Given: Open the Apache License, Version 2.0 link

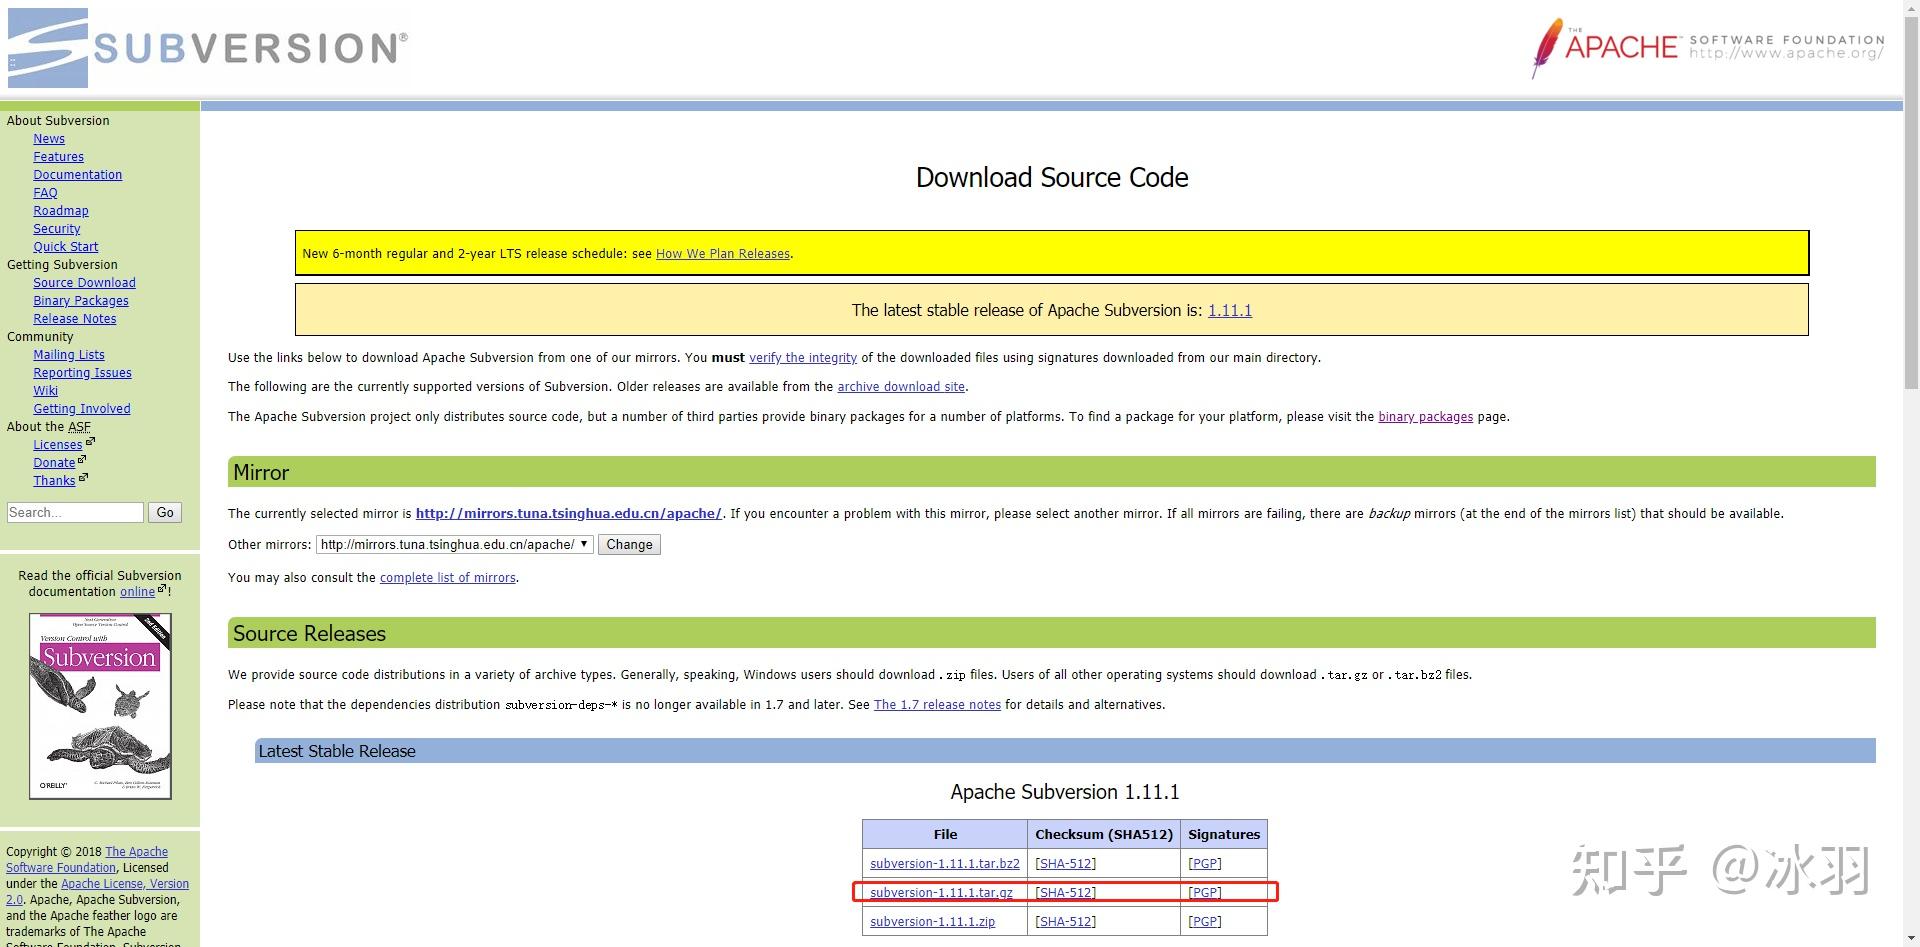Looking at the screenshot, I should pos(97,892).
